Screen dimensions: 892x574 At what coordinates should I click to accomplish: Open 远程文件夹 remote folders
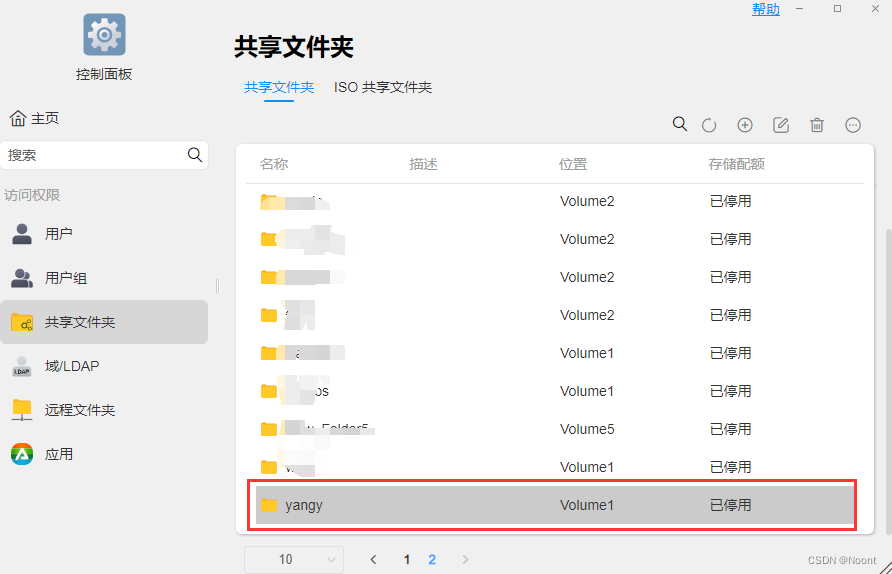(104, 410)
